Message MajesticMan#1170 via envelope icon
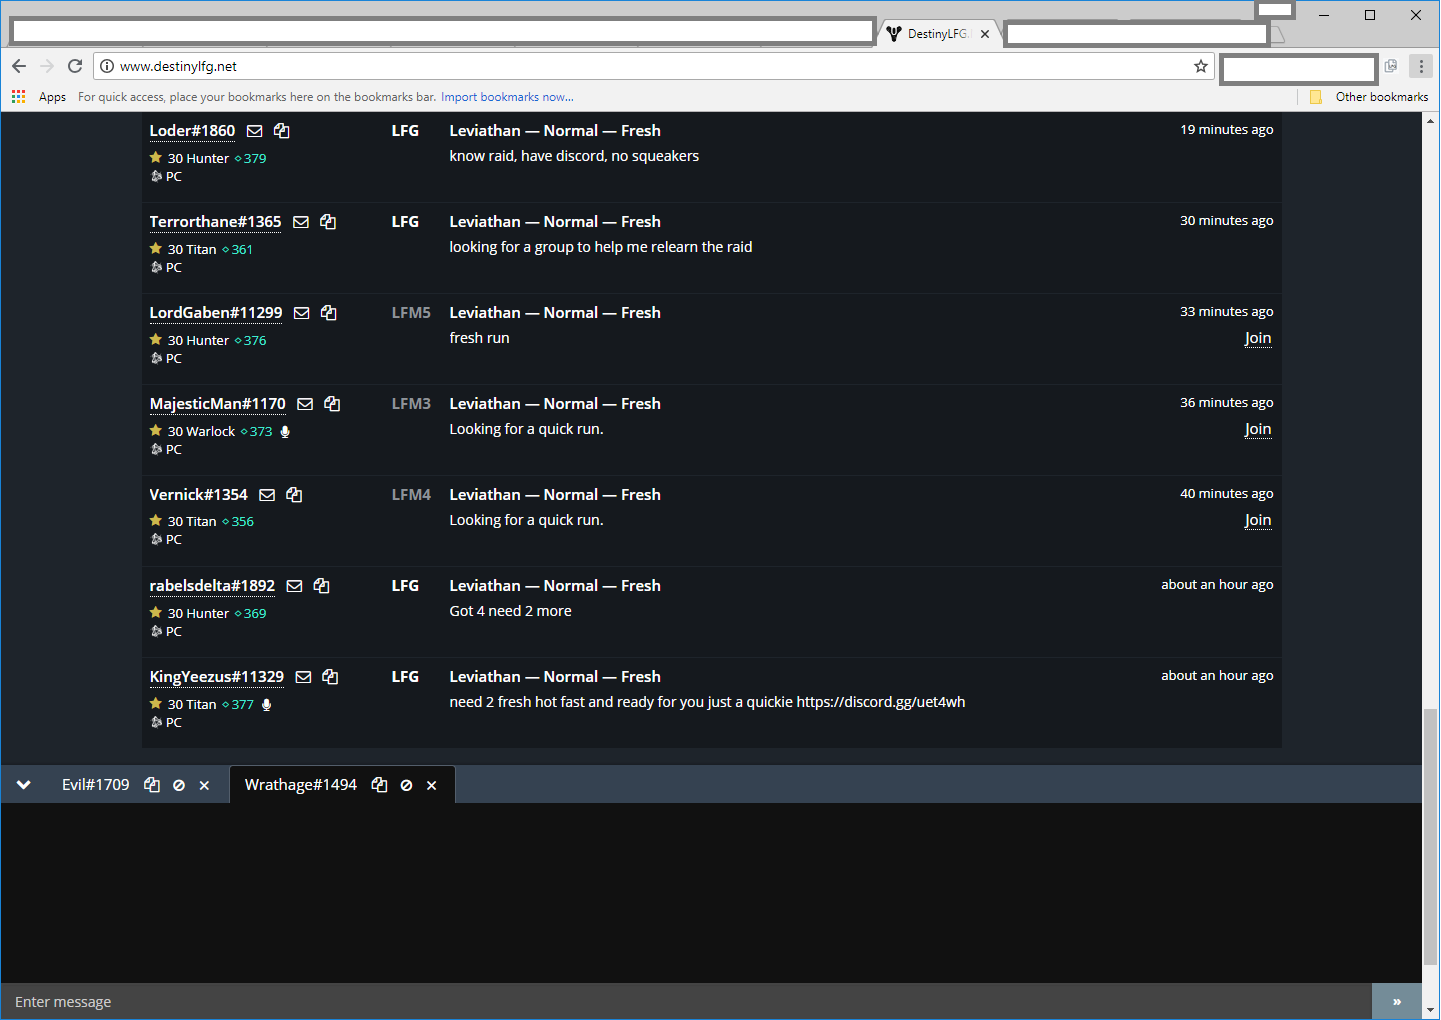Image resolution: width=1441 pixels, height=1020 pixels. click(x=305, y=404)
